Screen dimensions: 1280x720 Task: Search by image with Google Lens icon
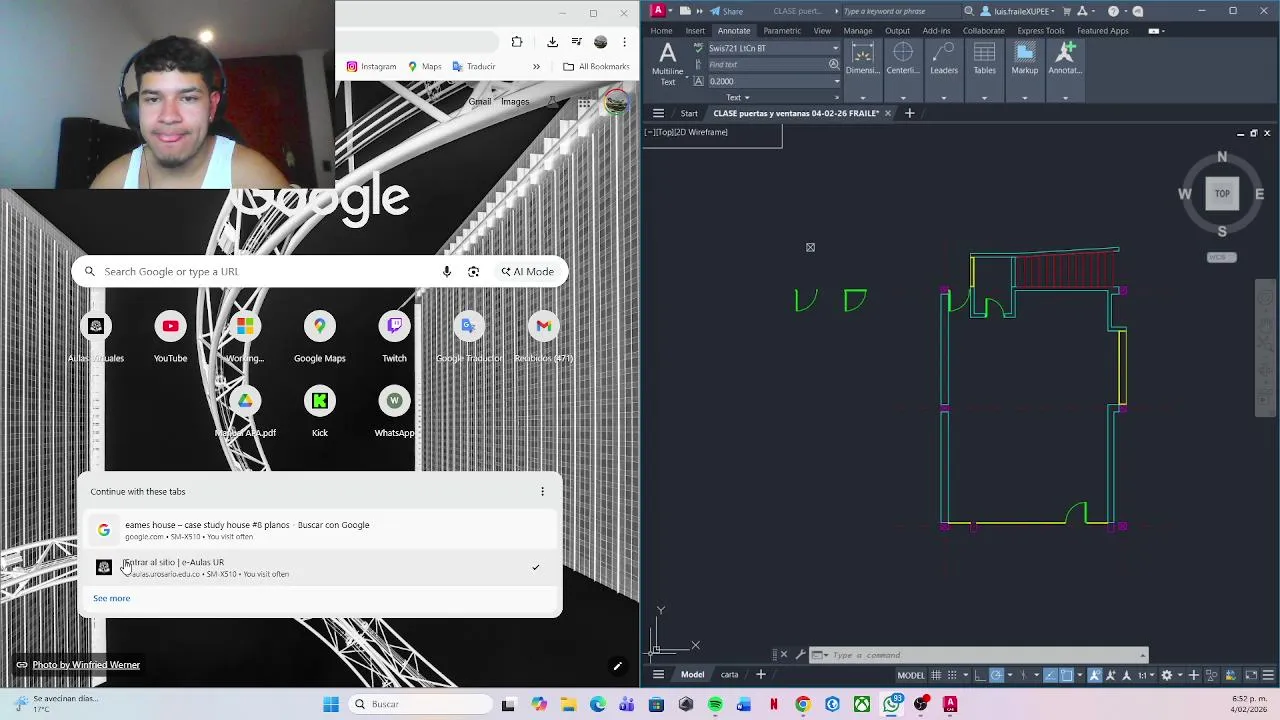(474, 271)
